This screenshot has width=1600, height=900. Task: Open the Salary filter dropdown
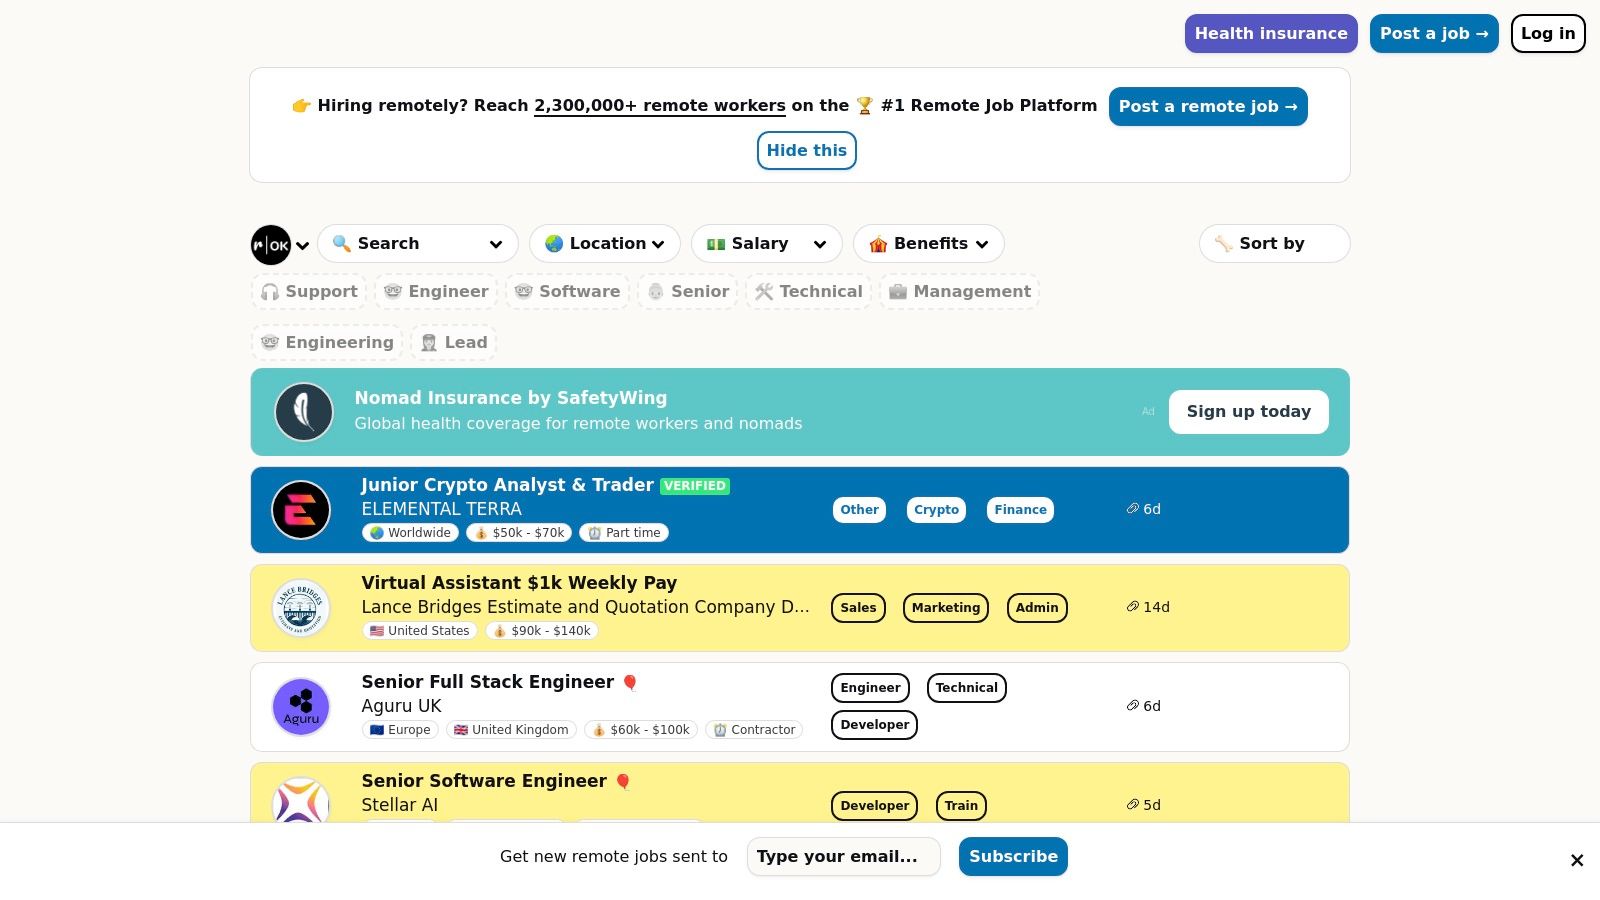click(x=767, y=244)
